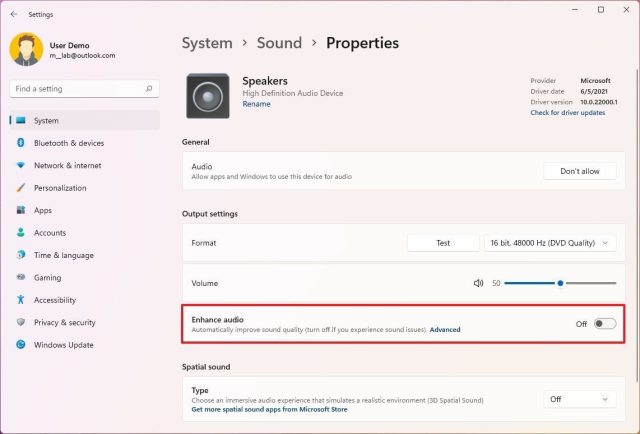The image size is (640, 434).
Task: Click the driver date 6/5/2021
Action: pyautogui.click(x=594, y=91)
